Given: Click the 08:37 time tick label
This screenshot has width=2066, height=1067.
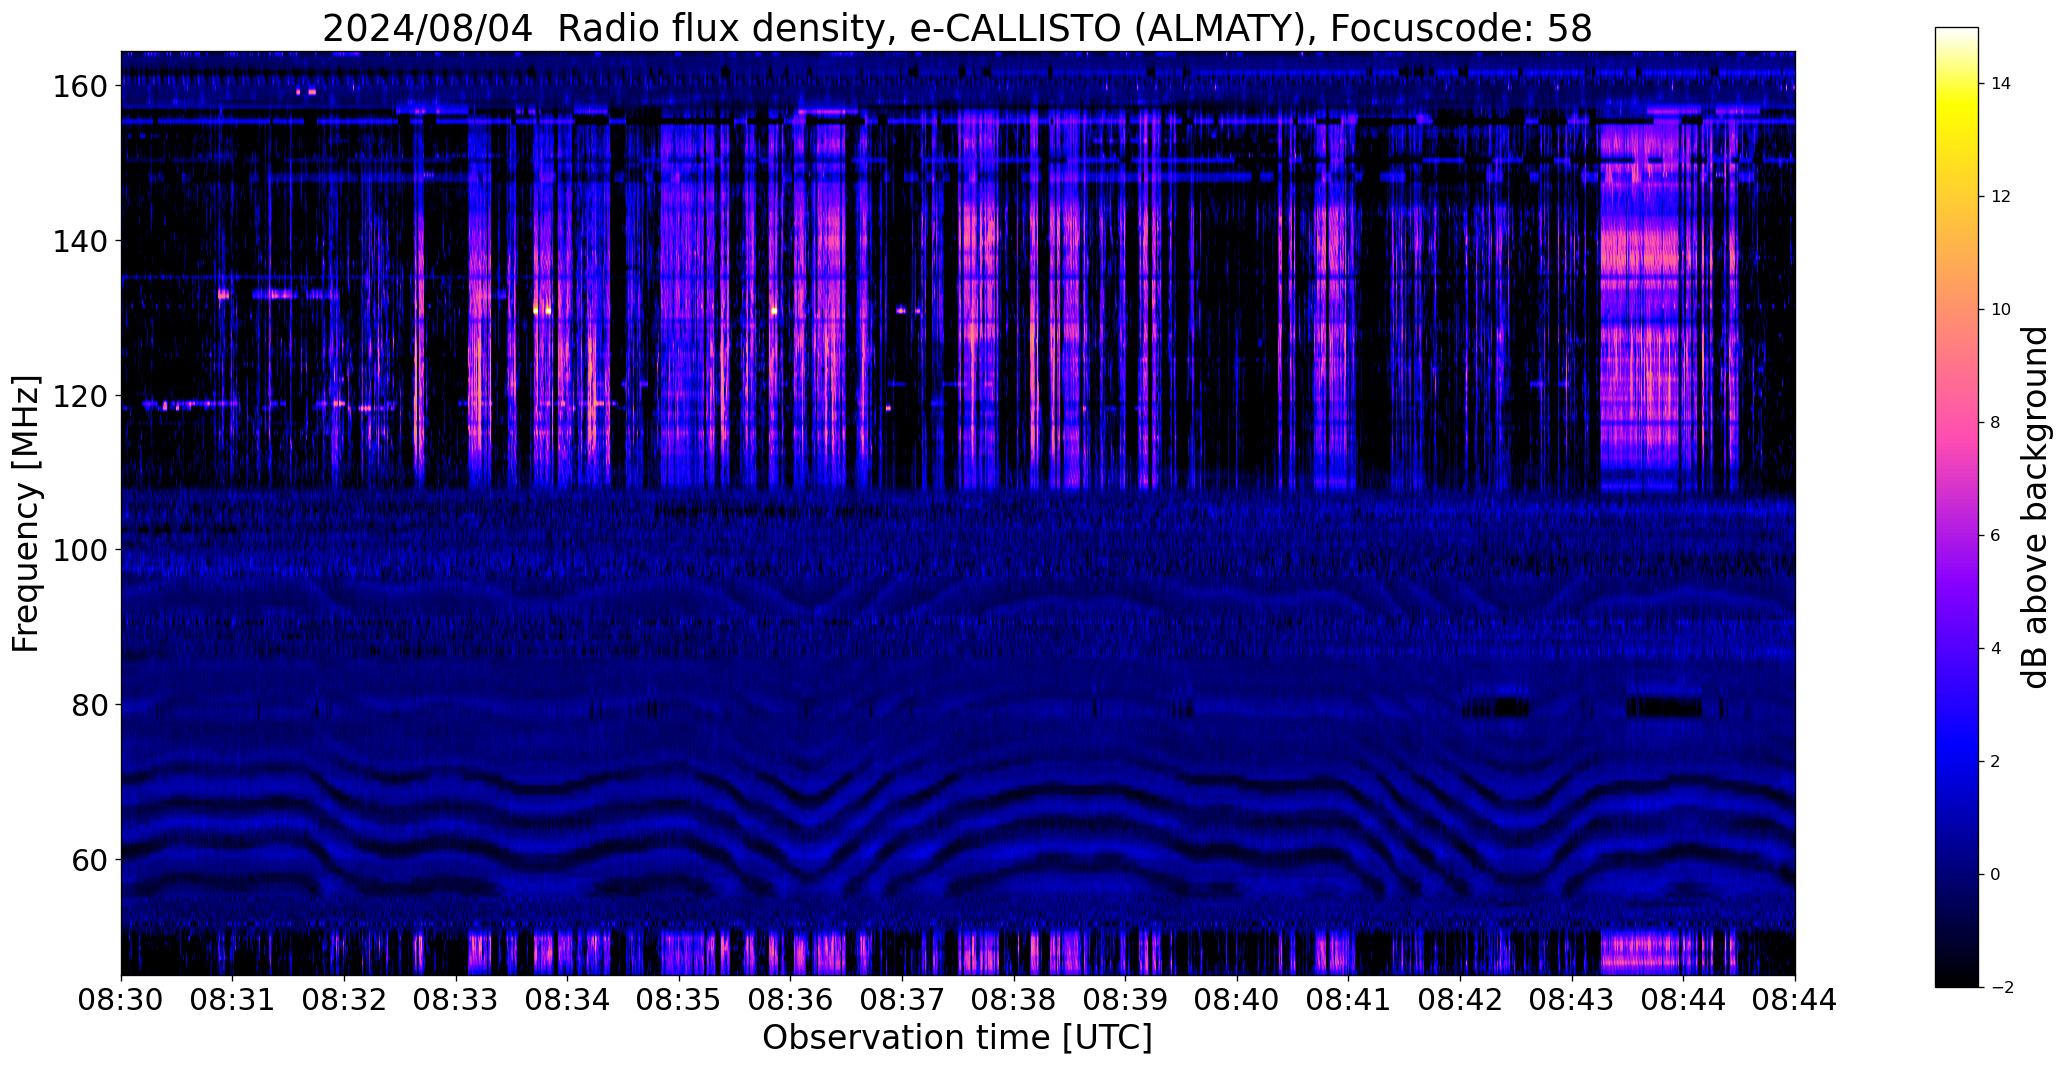Looking at the screenshot, I should point(902,1000).
